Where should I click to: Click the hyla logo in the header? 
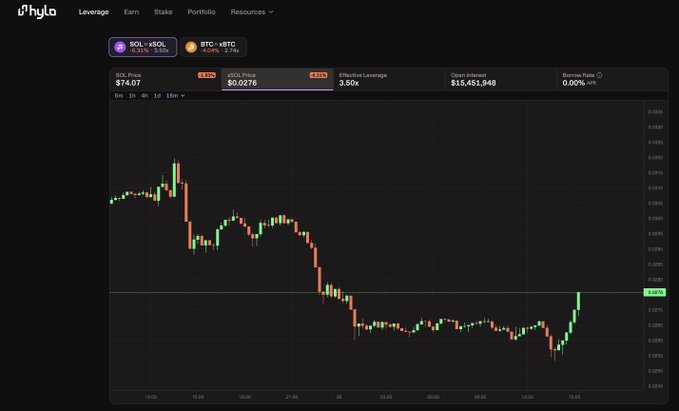point(37,12)
